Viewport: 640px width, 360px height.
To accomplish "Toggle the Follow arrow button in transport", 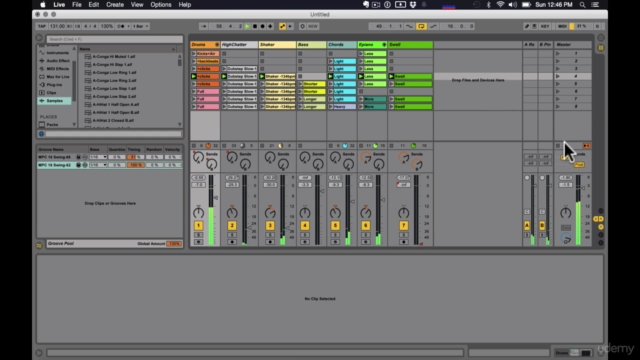I will (x=203, y=26).
